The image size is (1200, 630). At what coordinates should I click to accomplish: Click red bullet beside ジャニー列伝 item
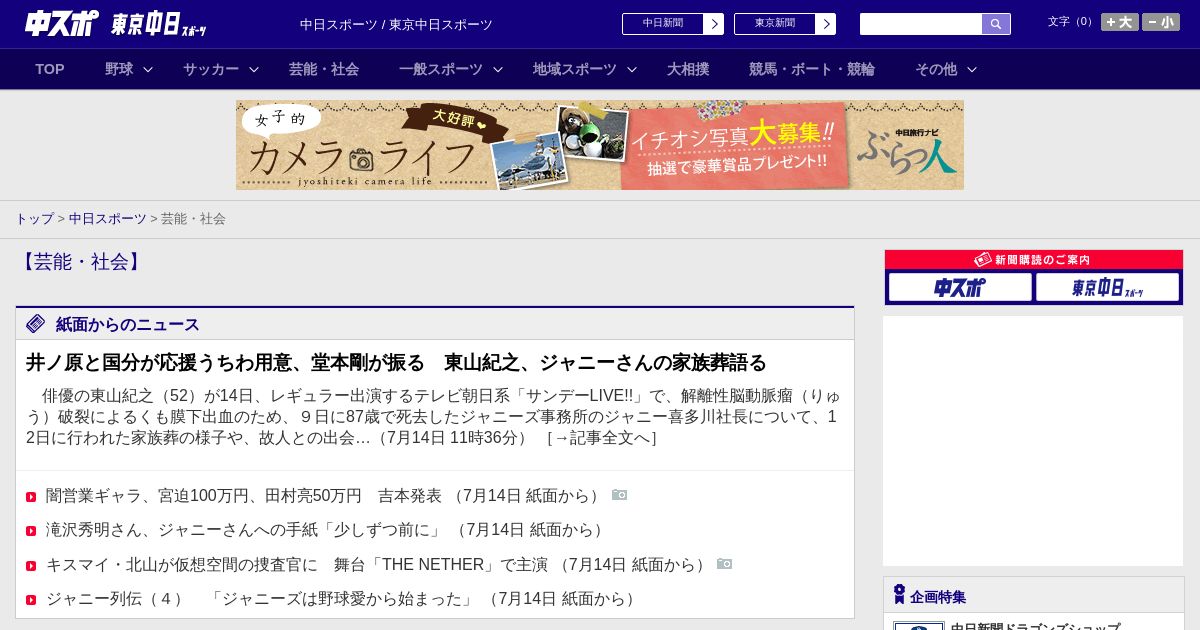pos(31,600)
